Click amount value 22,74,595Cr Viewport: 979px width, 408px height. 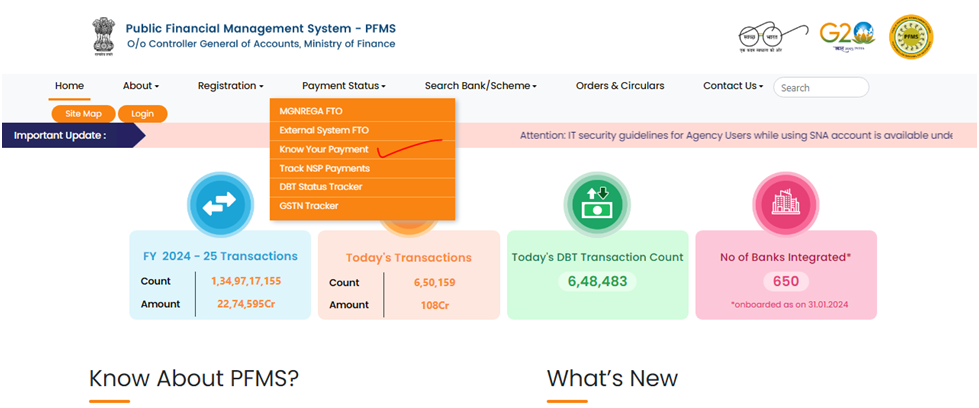coord(246,304)
